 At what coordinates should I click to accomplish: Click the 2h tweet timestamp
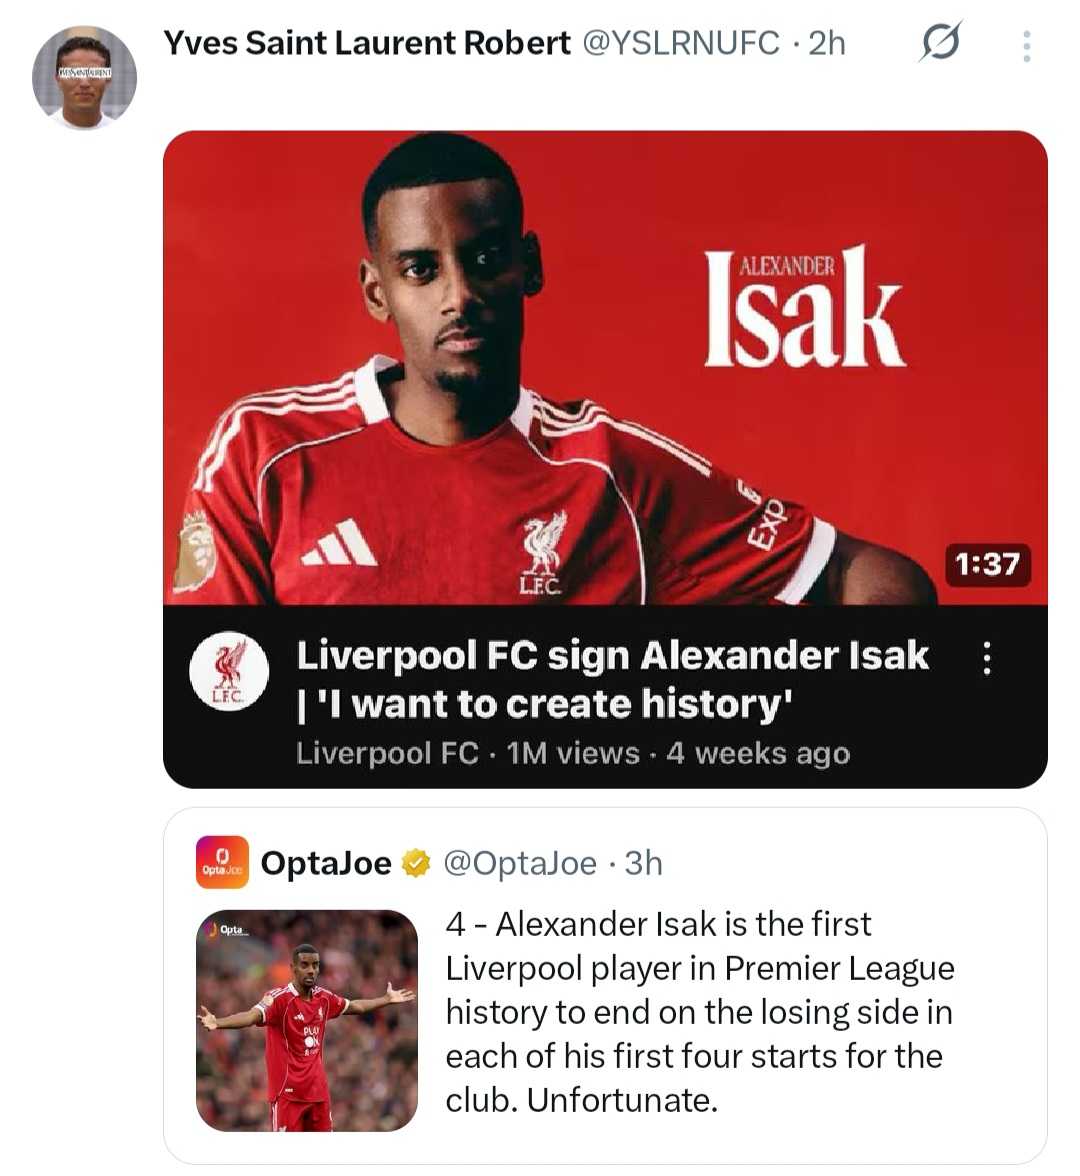point(827,43)
